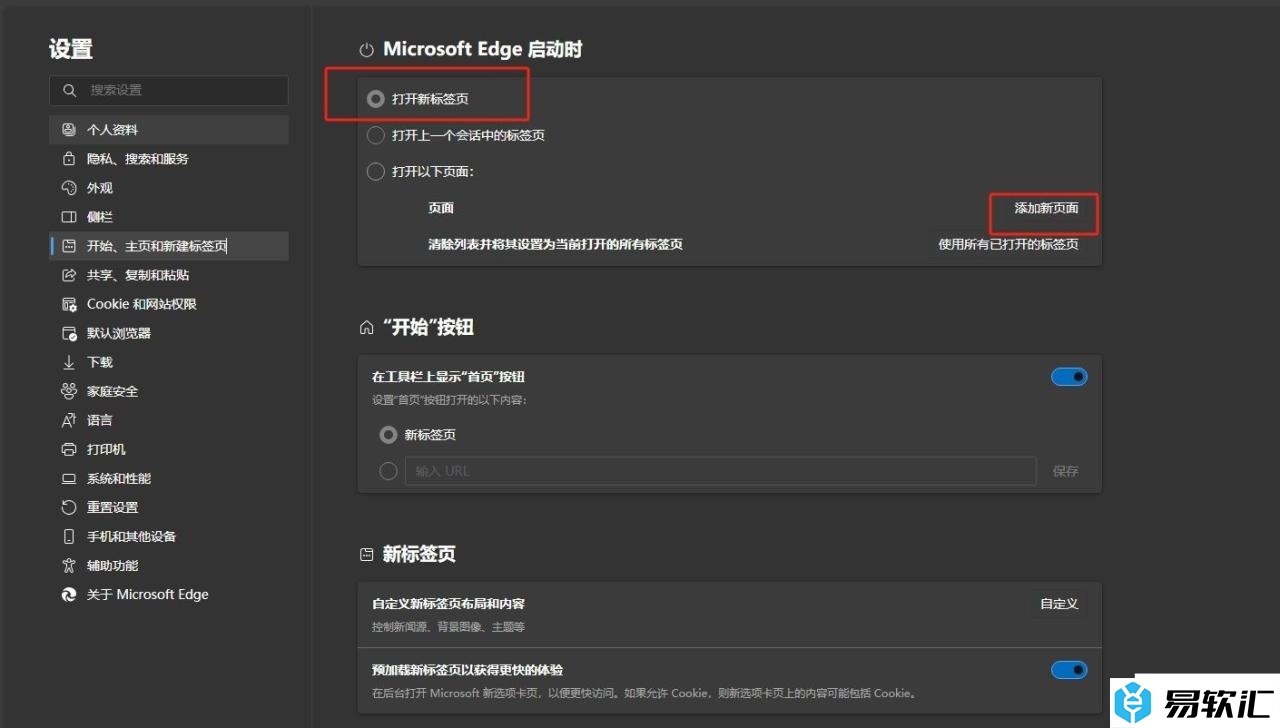Image resolution: width=1280 pixels, height=728 pixels.
Task: Click the browser icon beside 默认浏览器
Action: pos(69,333)
